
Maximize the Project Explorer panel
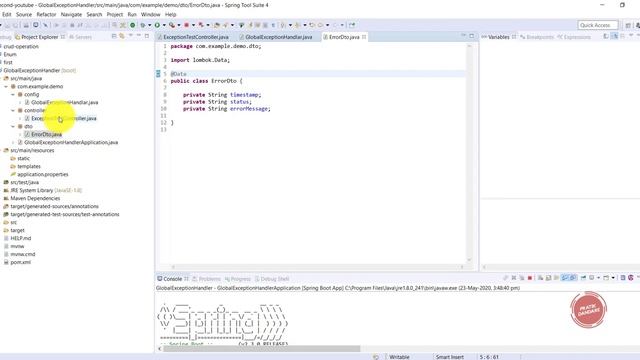pos(147,36)
